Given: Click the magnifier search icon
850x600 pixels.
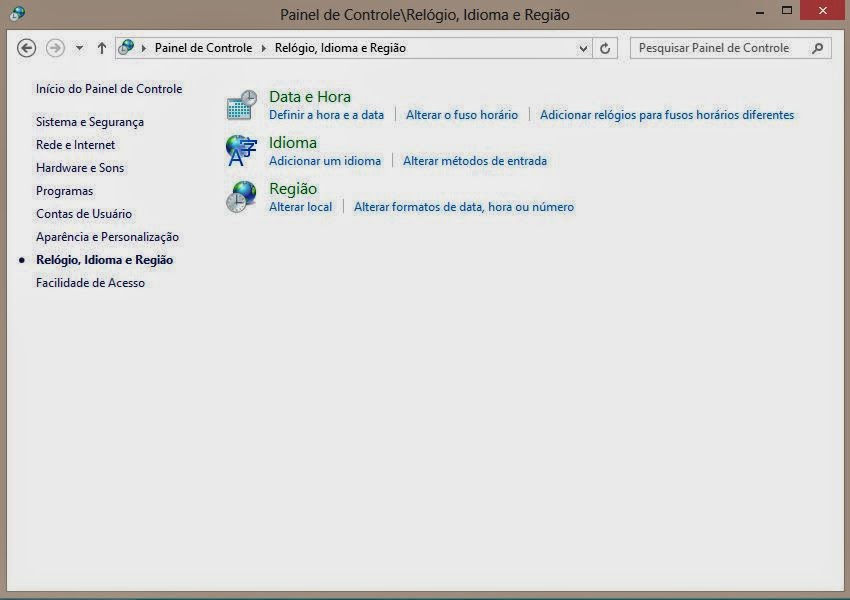Looking at the screenshot, I should pos(817,48).
